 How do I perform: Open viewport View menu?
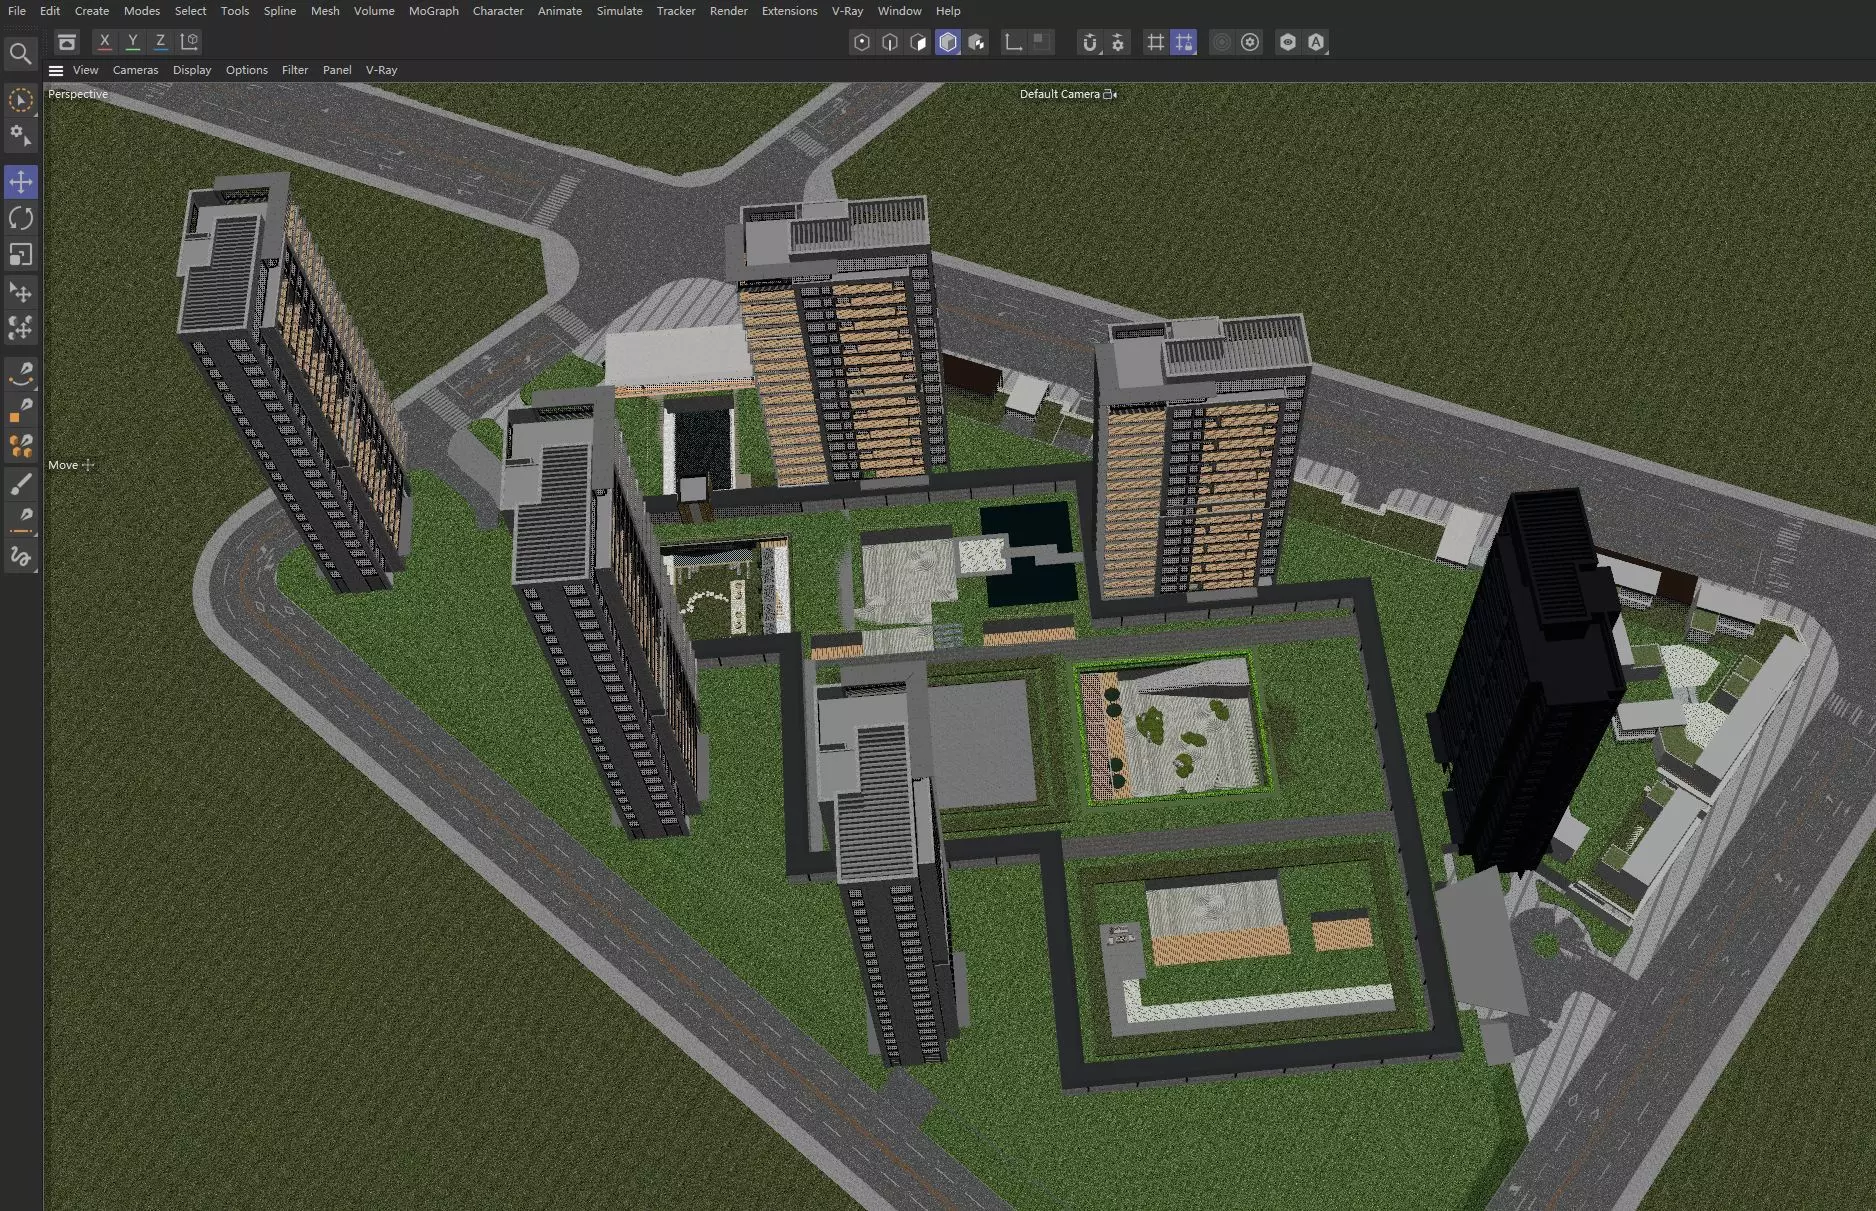pos(85,70)
